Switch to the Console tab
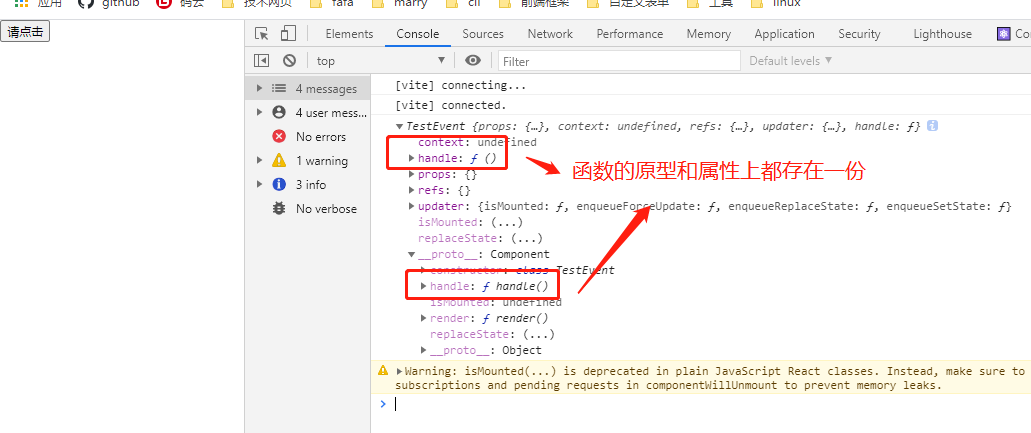The image size is (1031, 433). (x=418, y=34)
